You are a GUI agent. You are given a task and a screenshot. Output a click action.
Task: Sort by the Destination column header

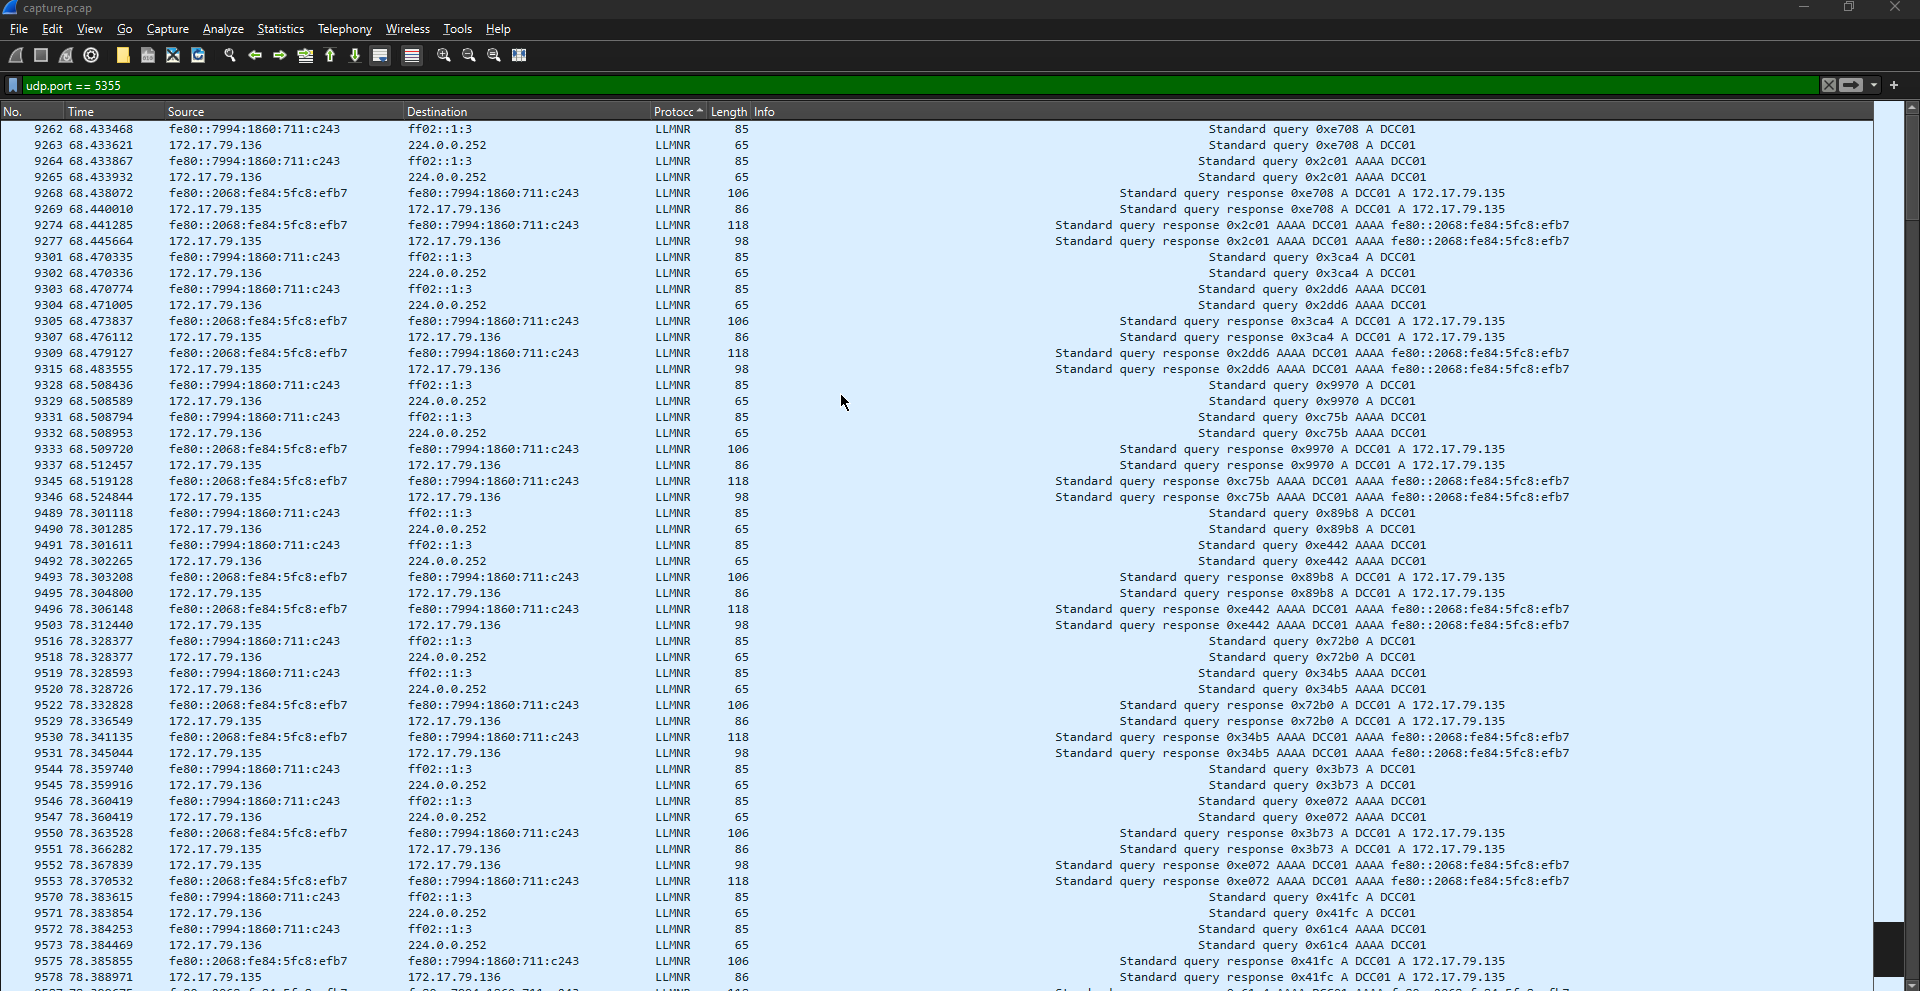tap(527, 112)
